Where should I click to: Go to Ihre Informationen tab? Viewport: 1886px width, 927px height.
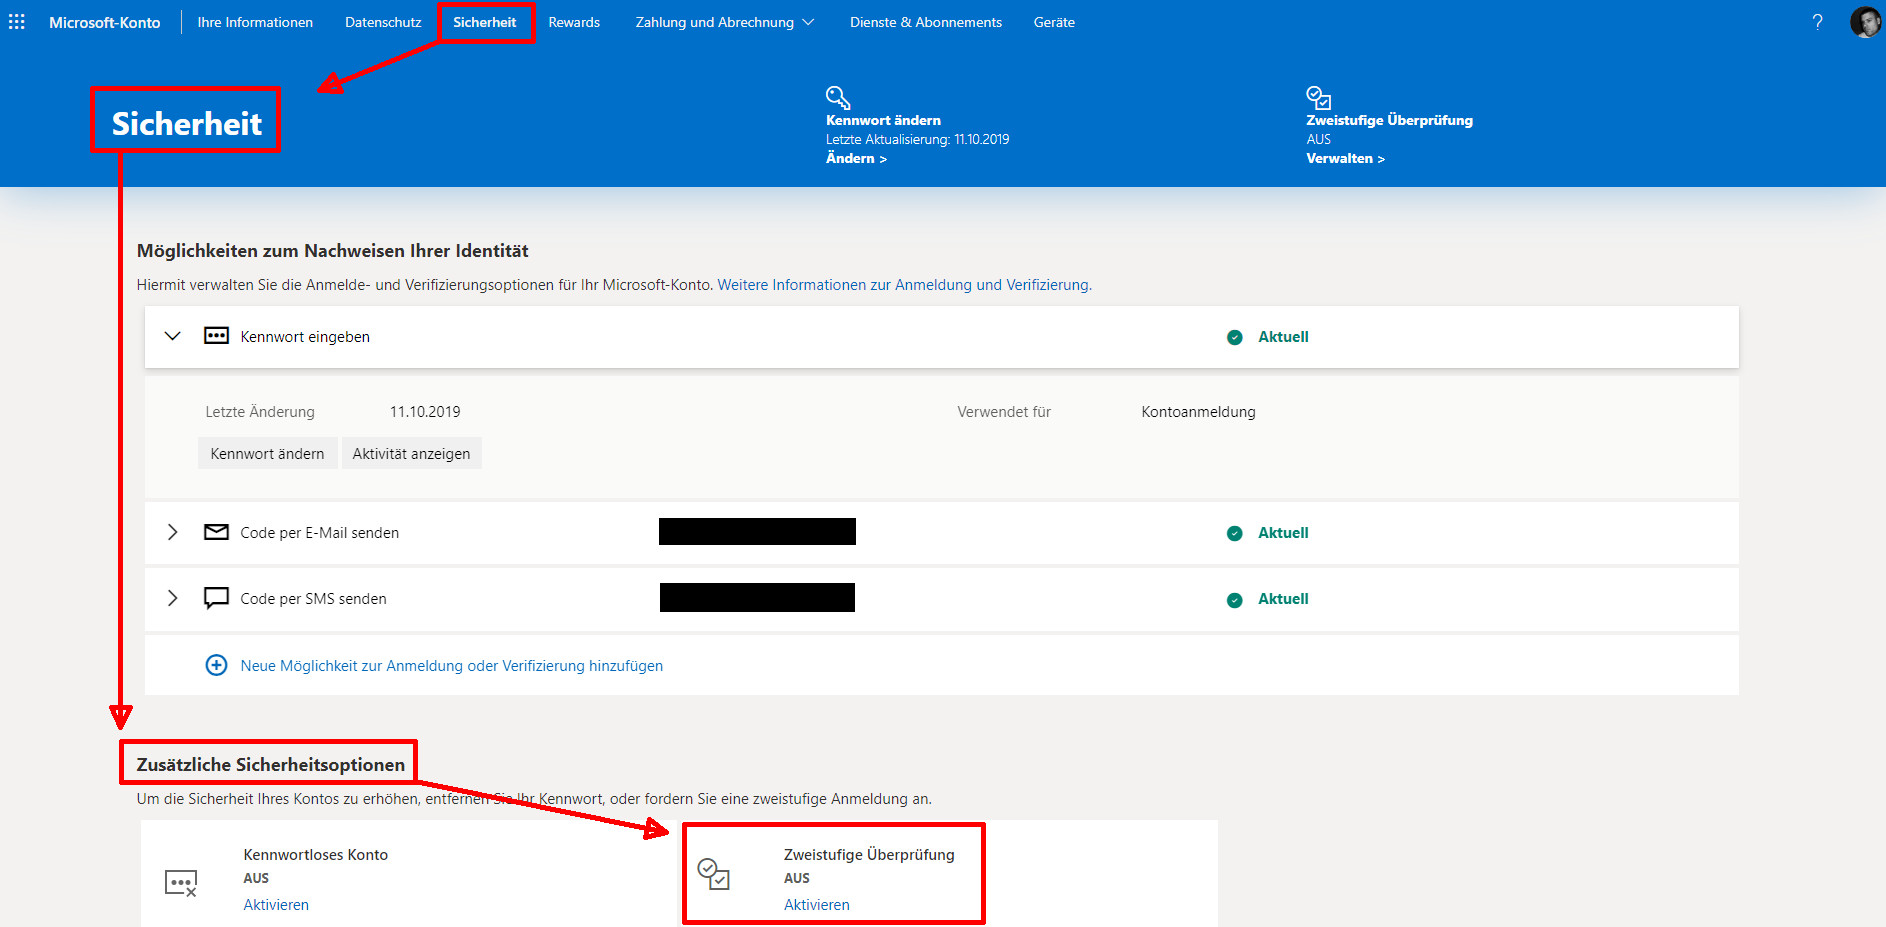(255, 22)
